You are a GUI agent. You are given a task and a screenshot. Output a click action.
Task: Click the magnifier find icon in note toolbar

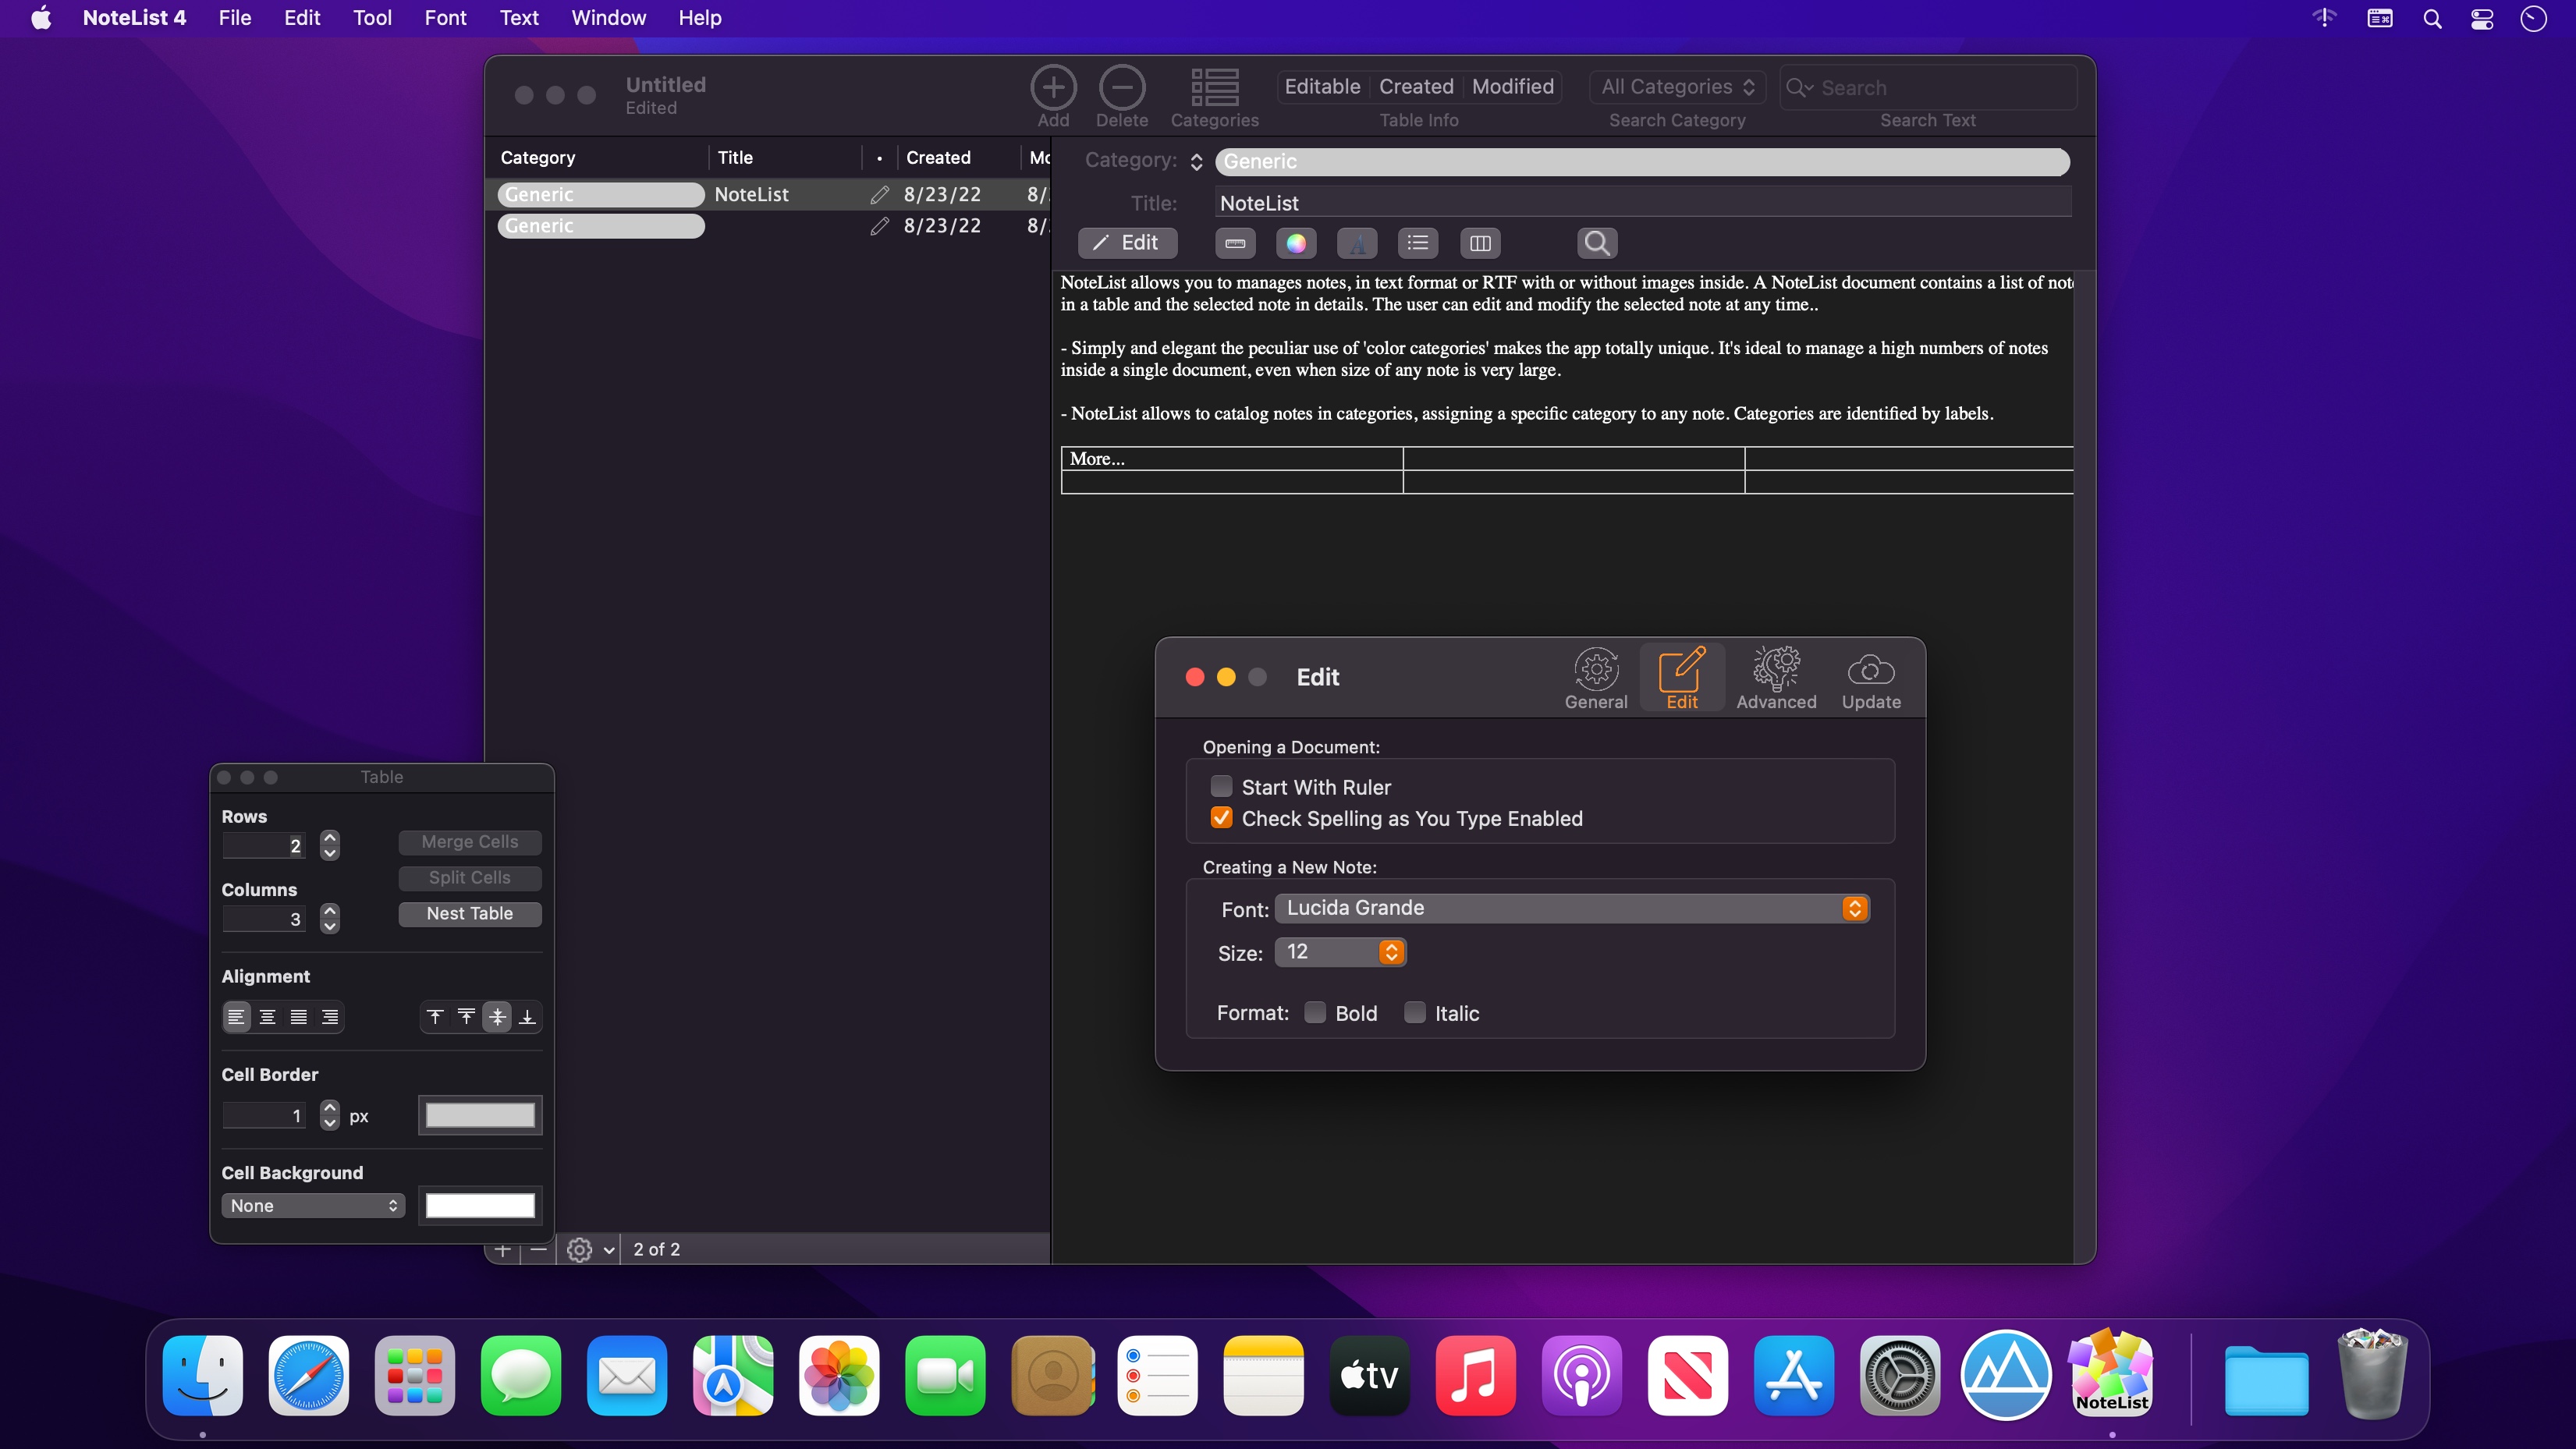(1597, 243)
